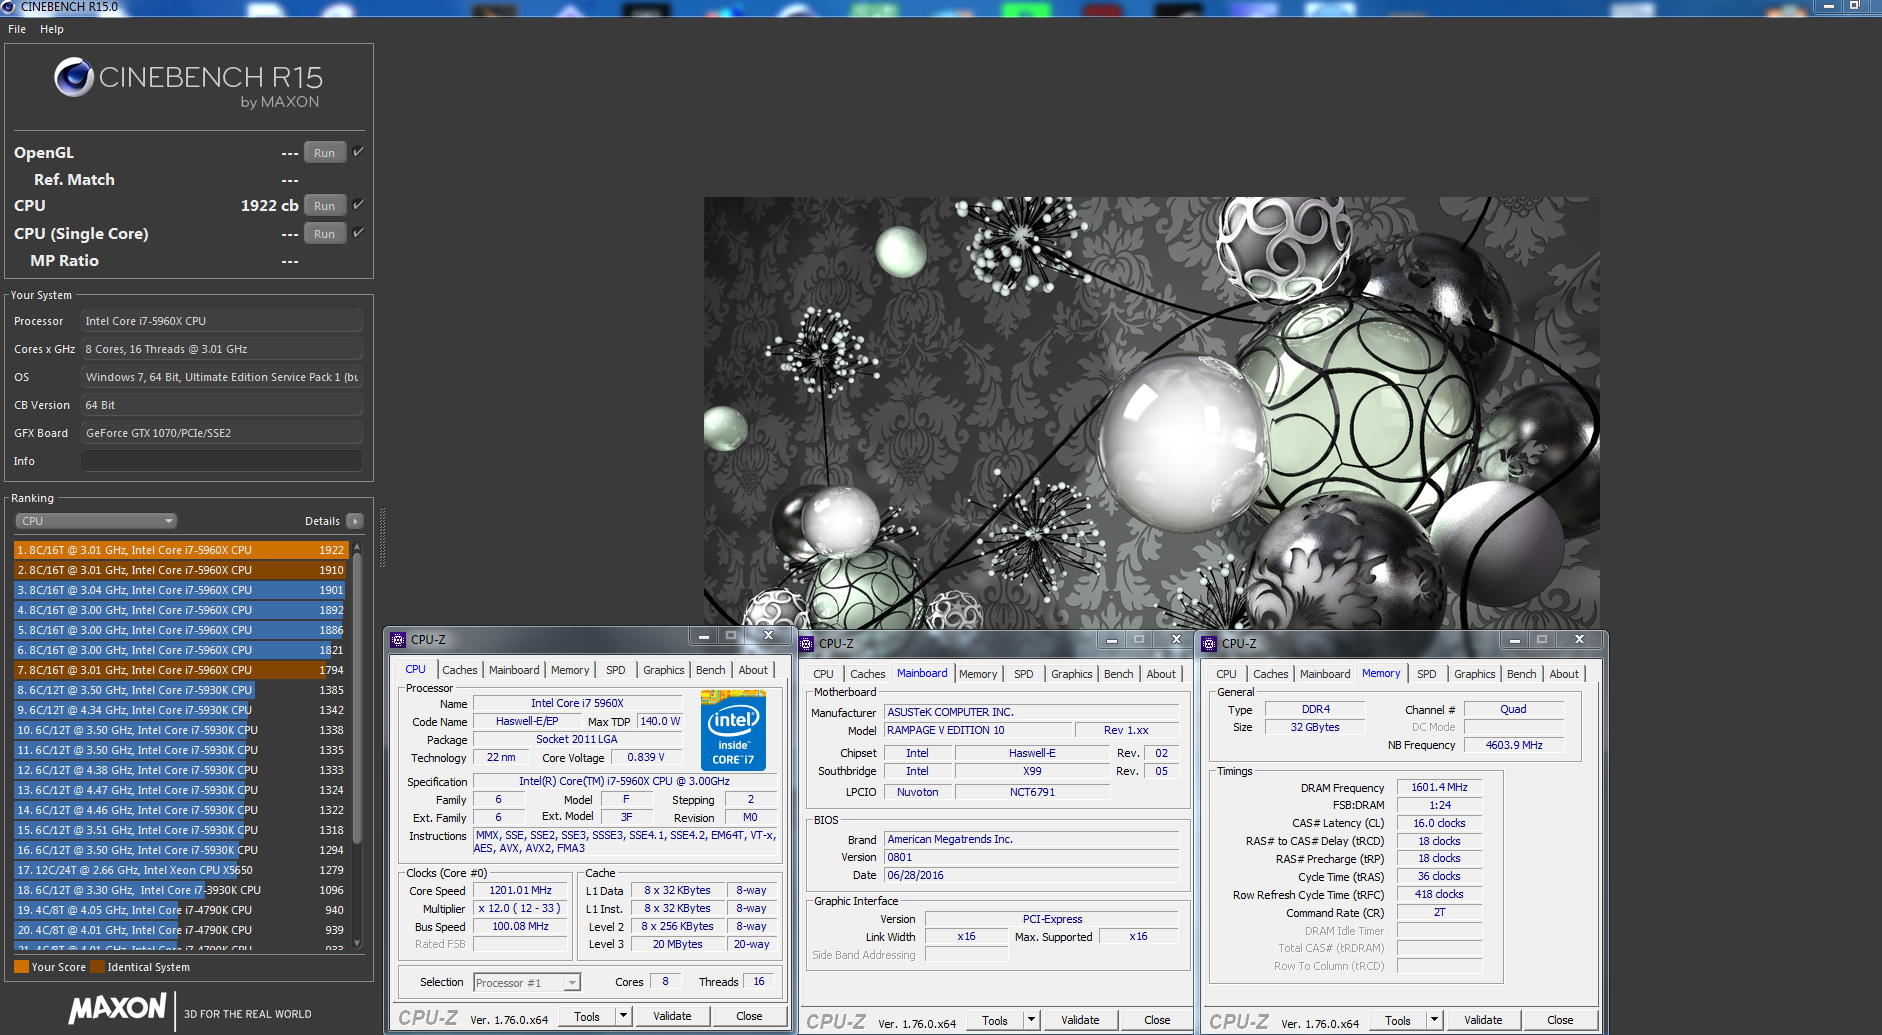Minimize the first CPU-Z window

coord(703,636)
